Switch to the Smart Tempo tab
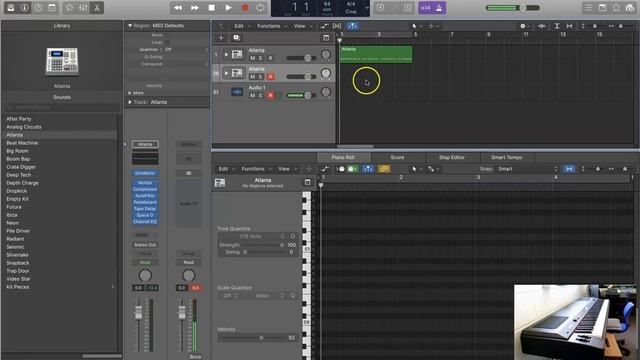 point(507,158)
